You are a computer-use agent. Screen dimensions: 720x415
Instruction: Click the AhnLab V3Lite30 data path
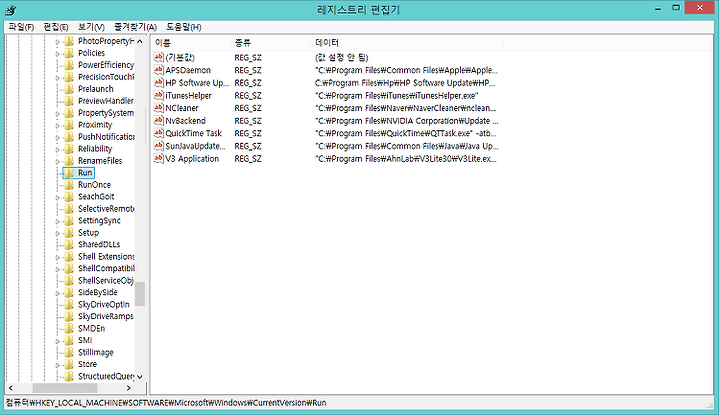pos(405,159)
